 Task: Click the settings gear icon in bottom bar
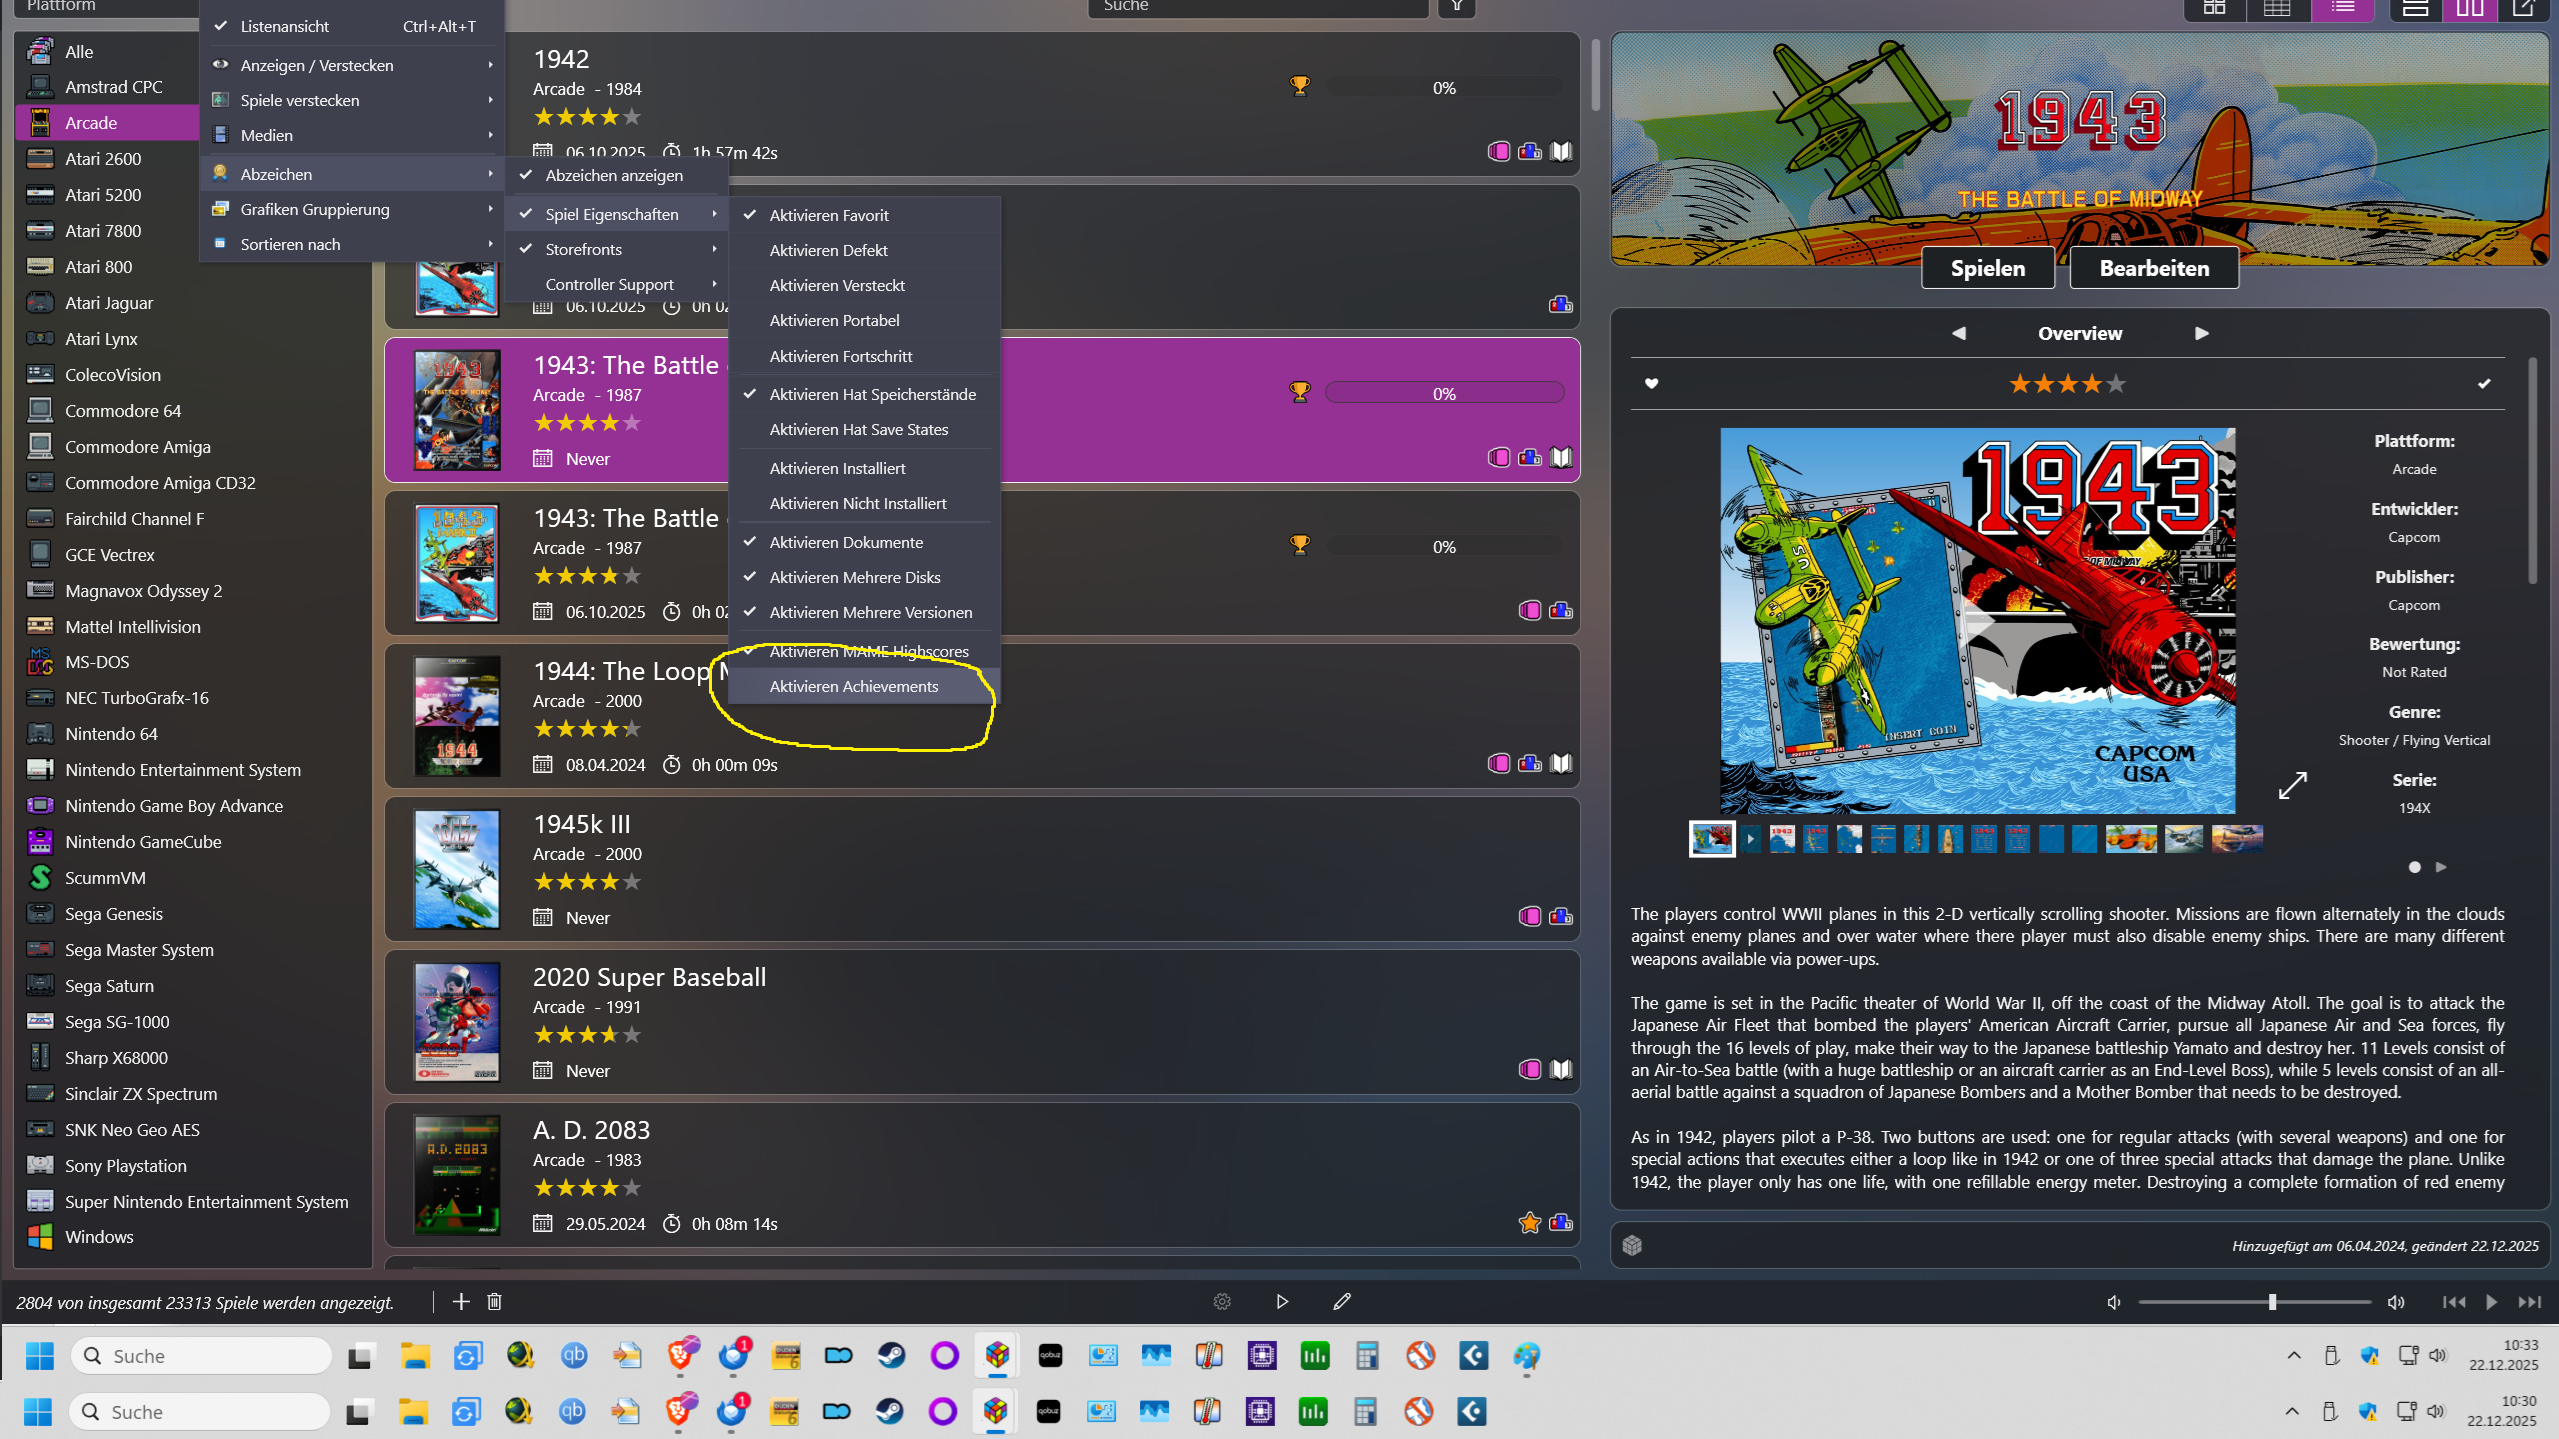click(x=1222, y=1301)
